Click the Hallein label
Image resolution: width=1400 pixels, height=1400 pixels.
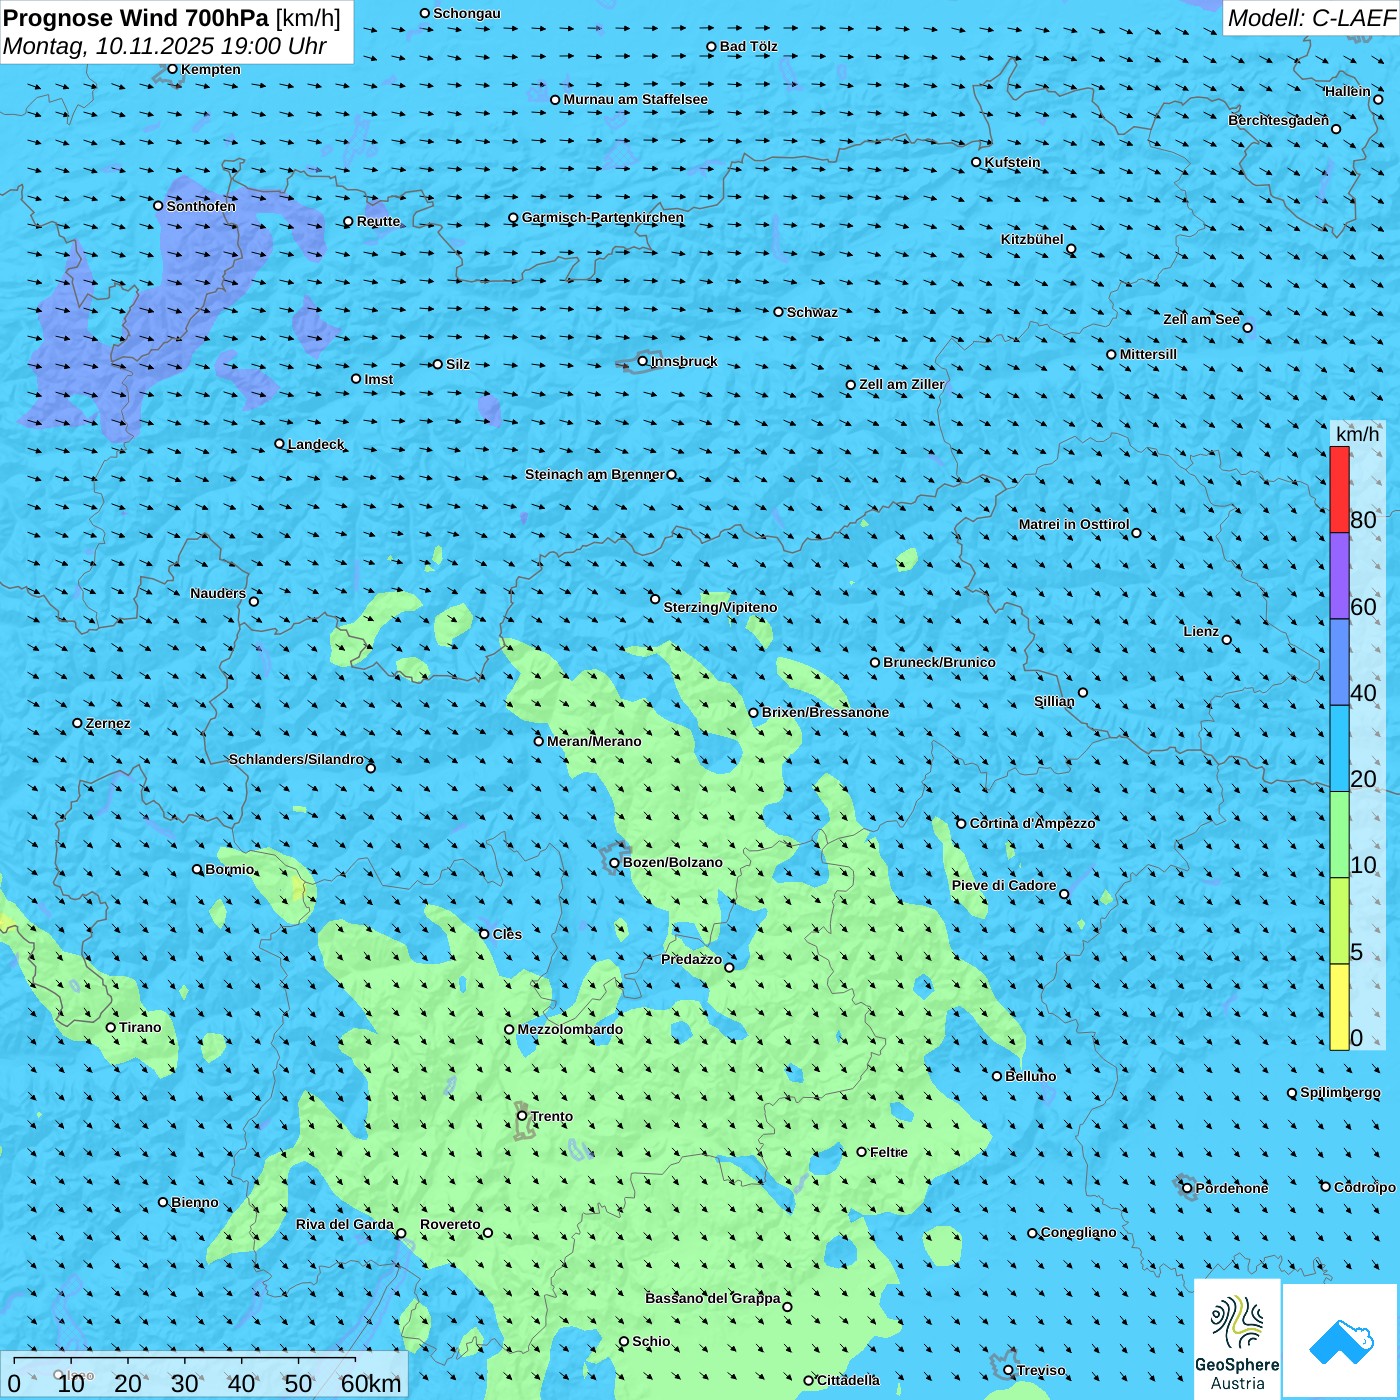[1348, 91]
